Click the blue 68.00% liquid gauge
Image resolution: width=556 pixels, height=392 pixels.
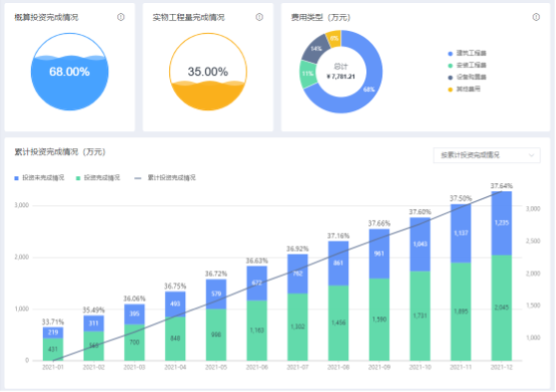click(x=70, y=72)
